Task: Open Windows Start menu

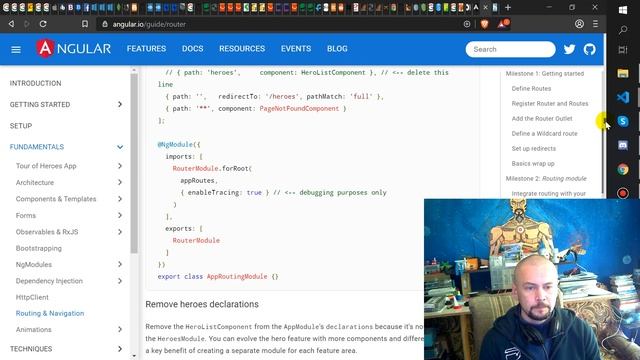Action: click(623, 10)
